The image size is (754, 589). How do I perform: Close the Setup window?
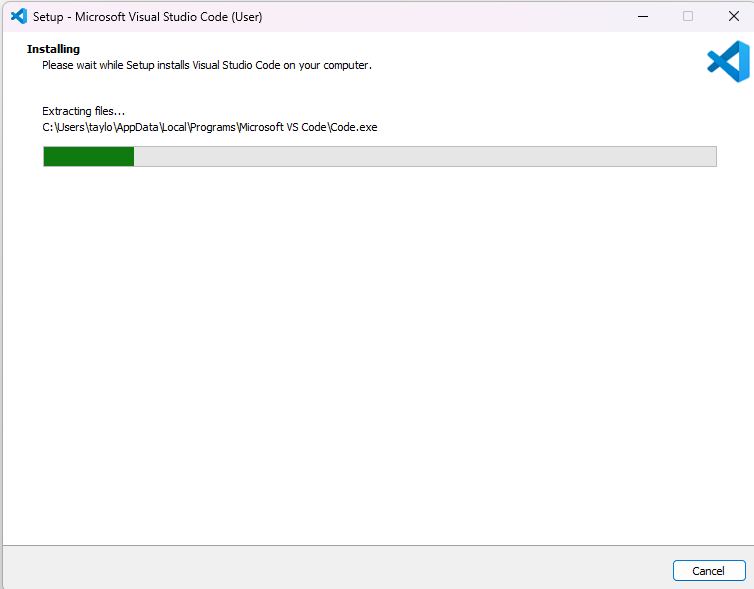(x=733, y=16)
